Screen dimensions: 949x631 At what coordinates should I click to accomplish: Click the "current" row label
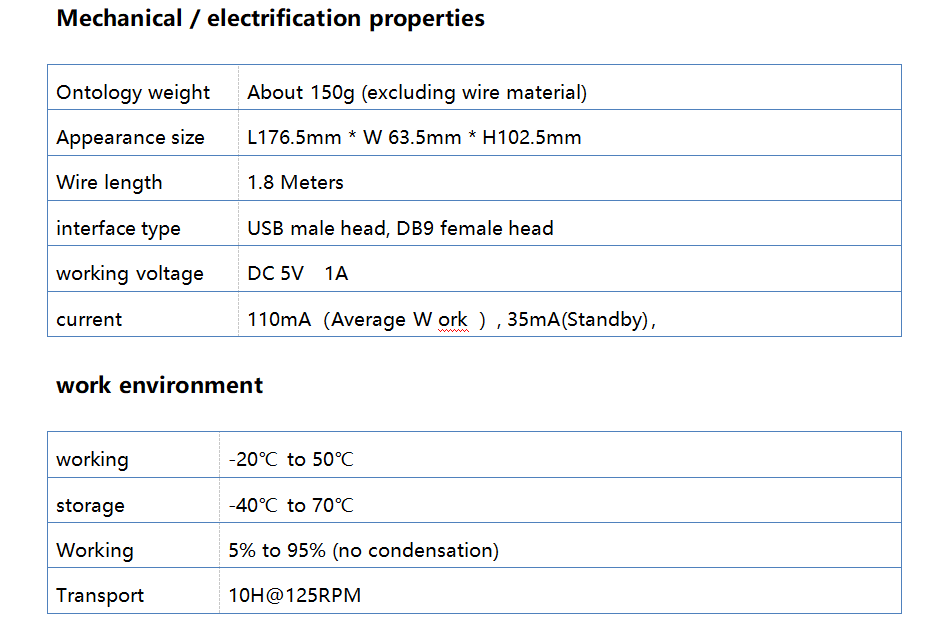(89, 320)
